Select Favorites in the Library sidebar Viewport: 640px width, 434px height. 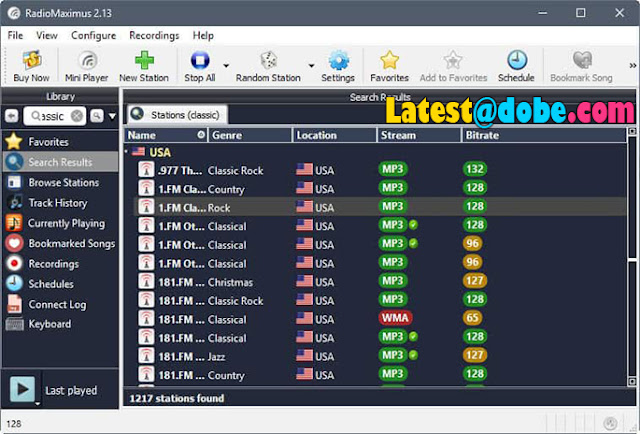(x=60, y=142)
